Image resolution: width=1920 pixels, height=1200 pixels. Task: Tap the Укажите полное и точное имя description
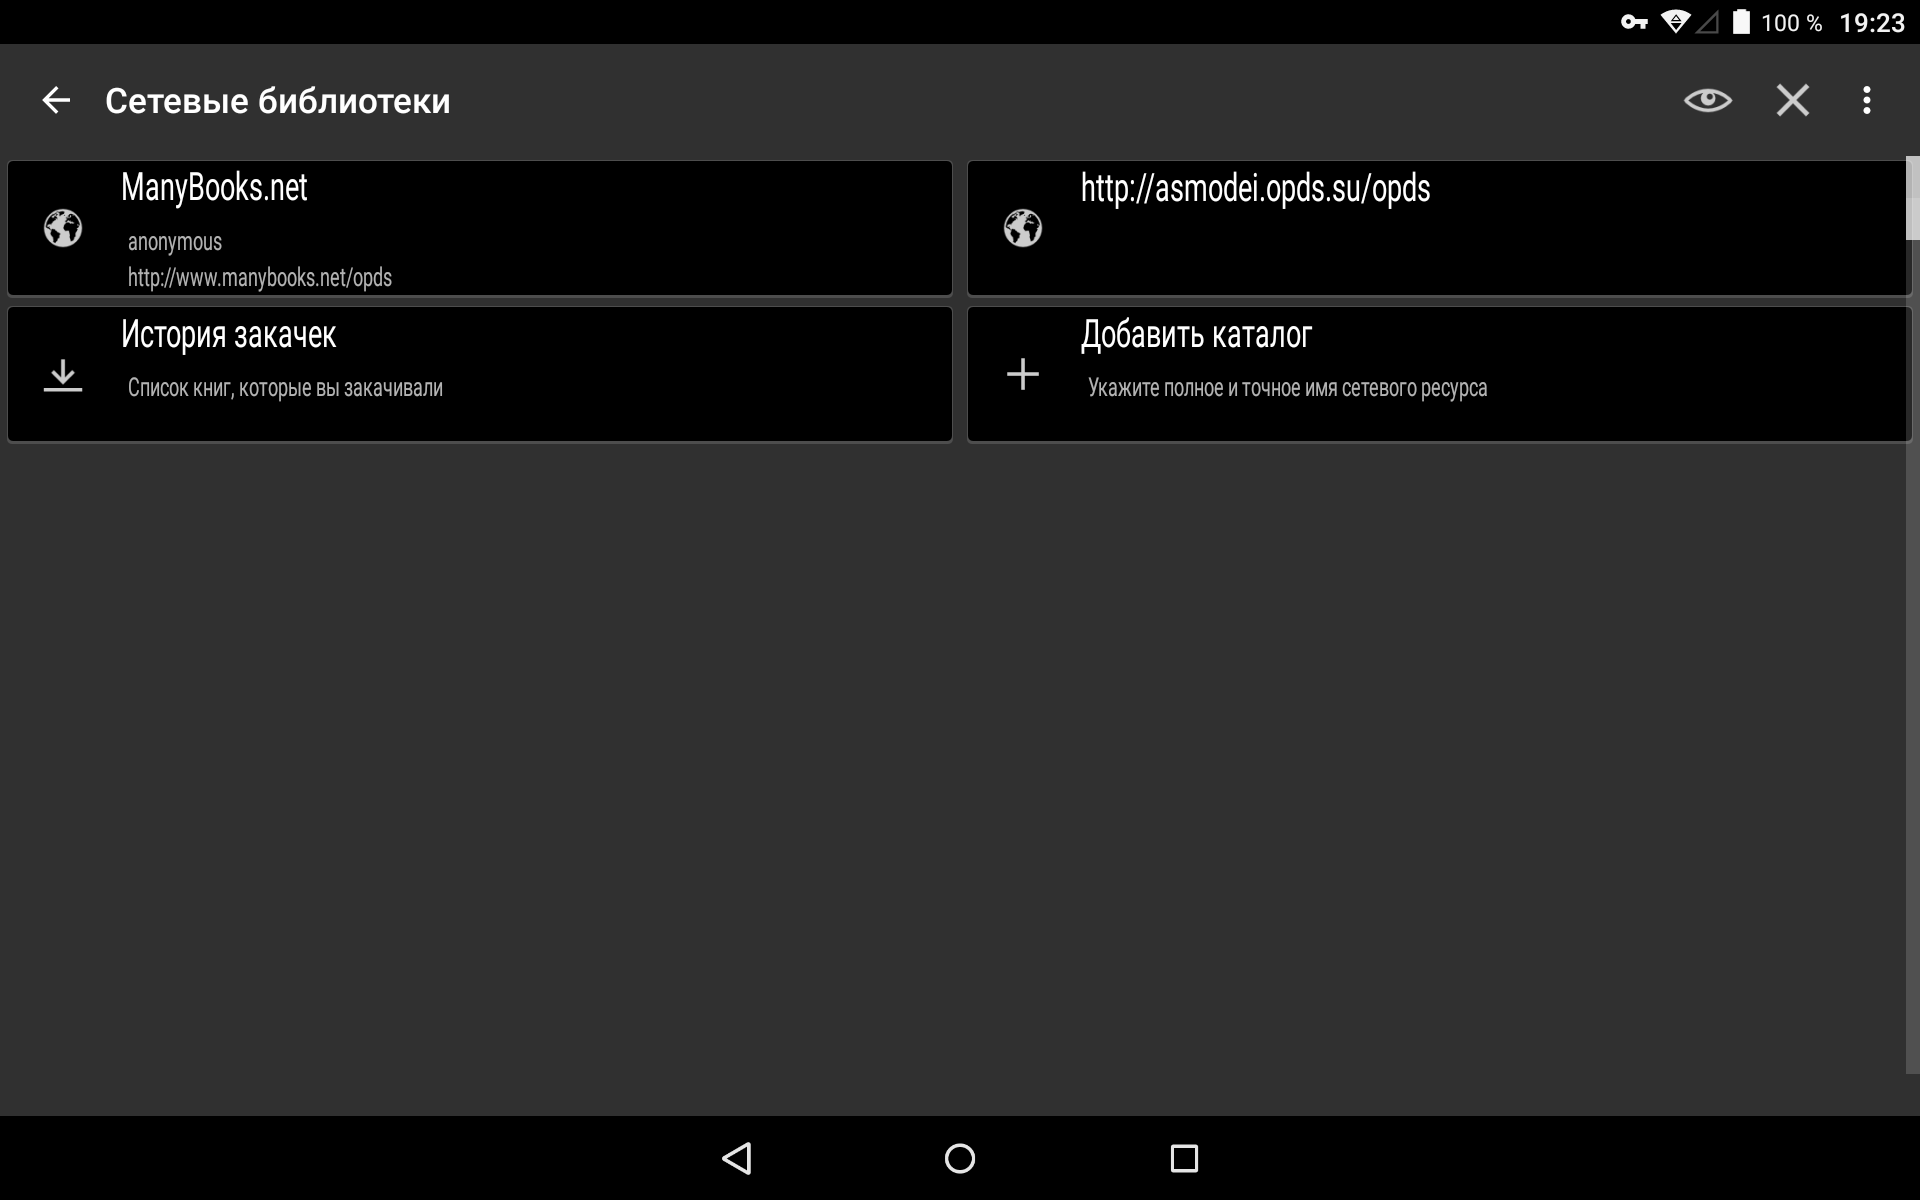click(1287, 388)
